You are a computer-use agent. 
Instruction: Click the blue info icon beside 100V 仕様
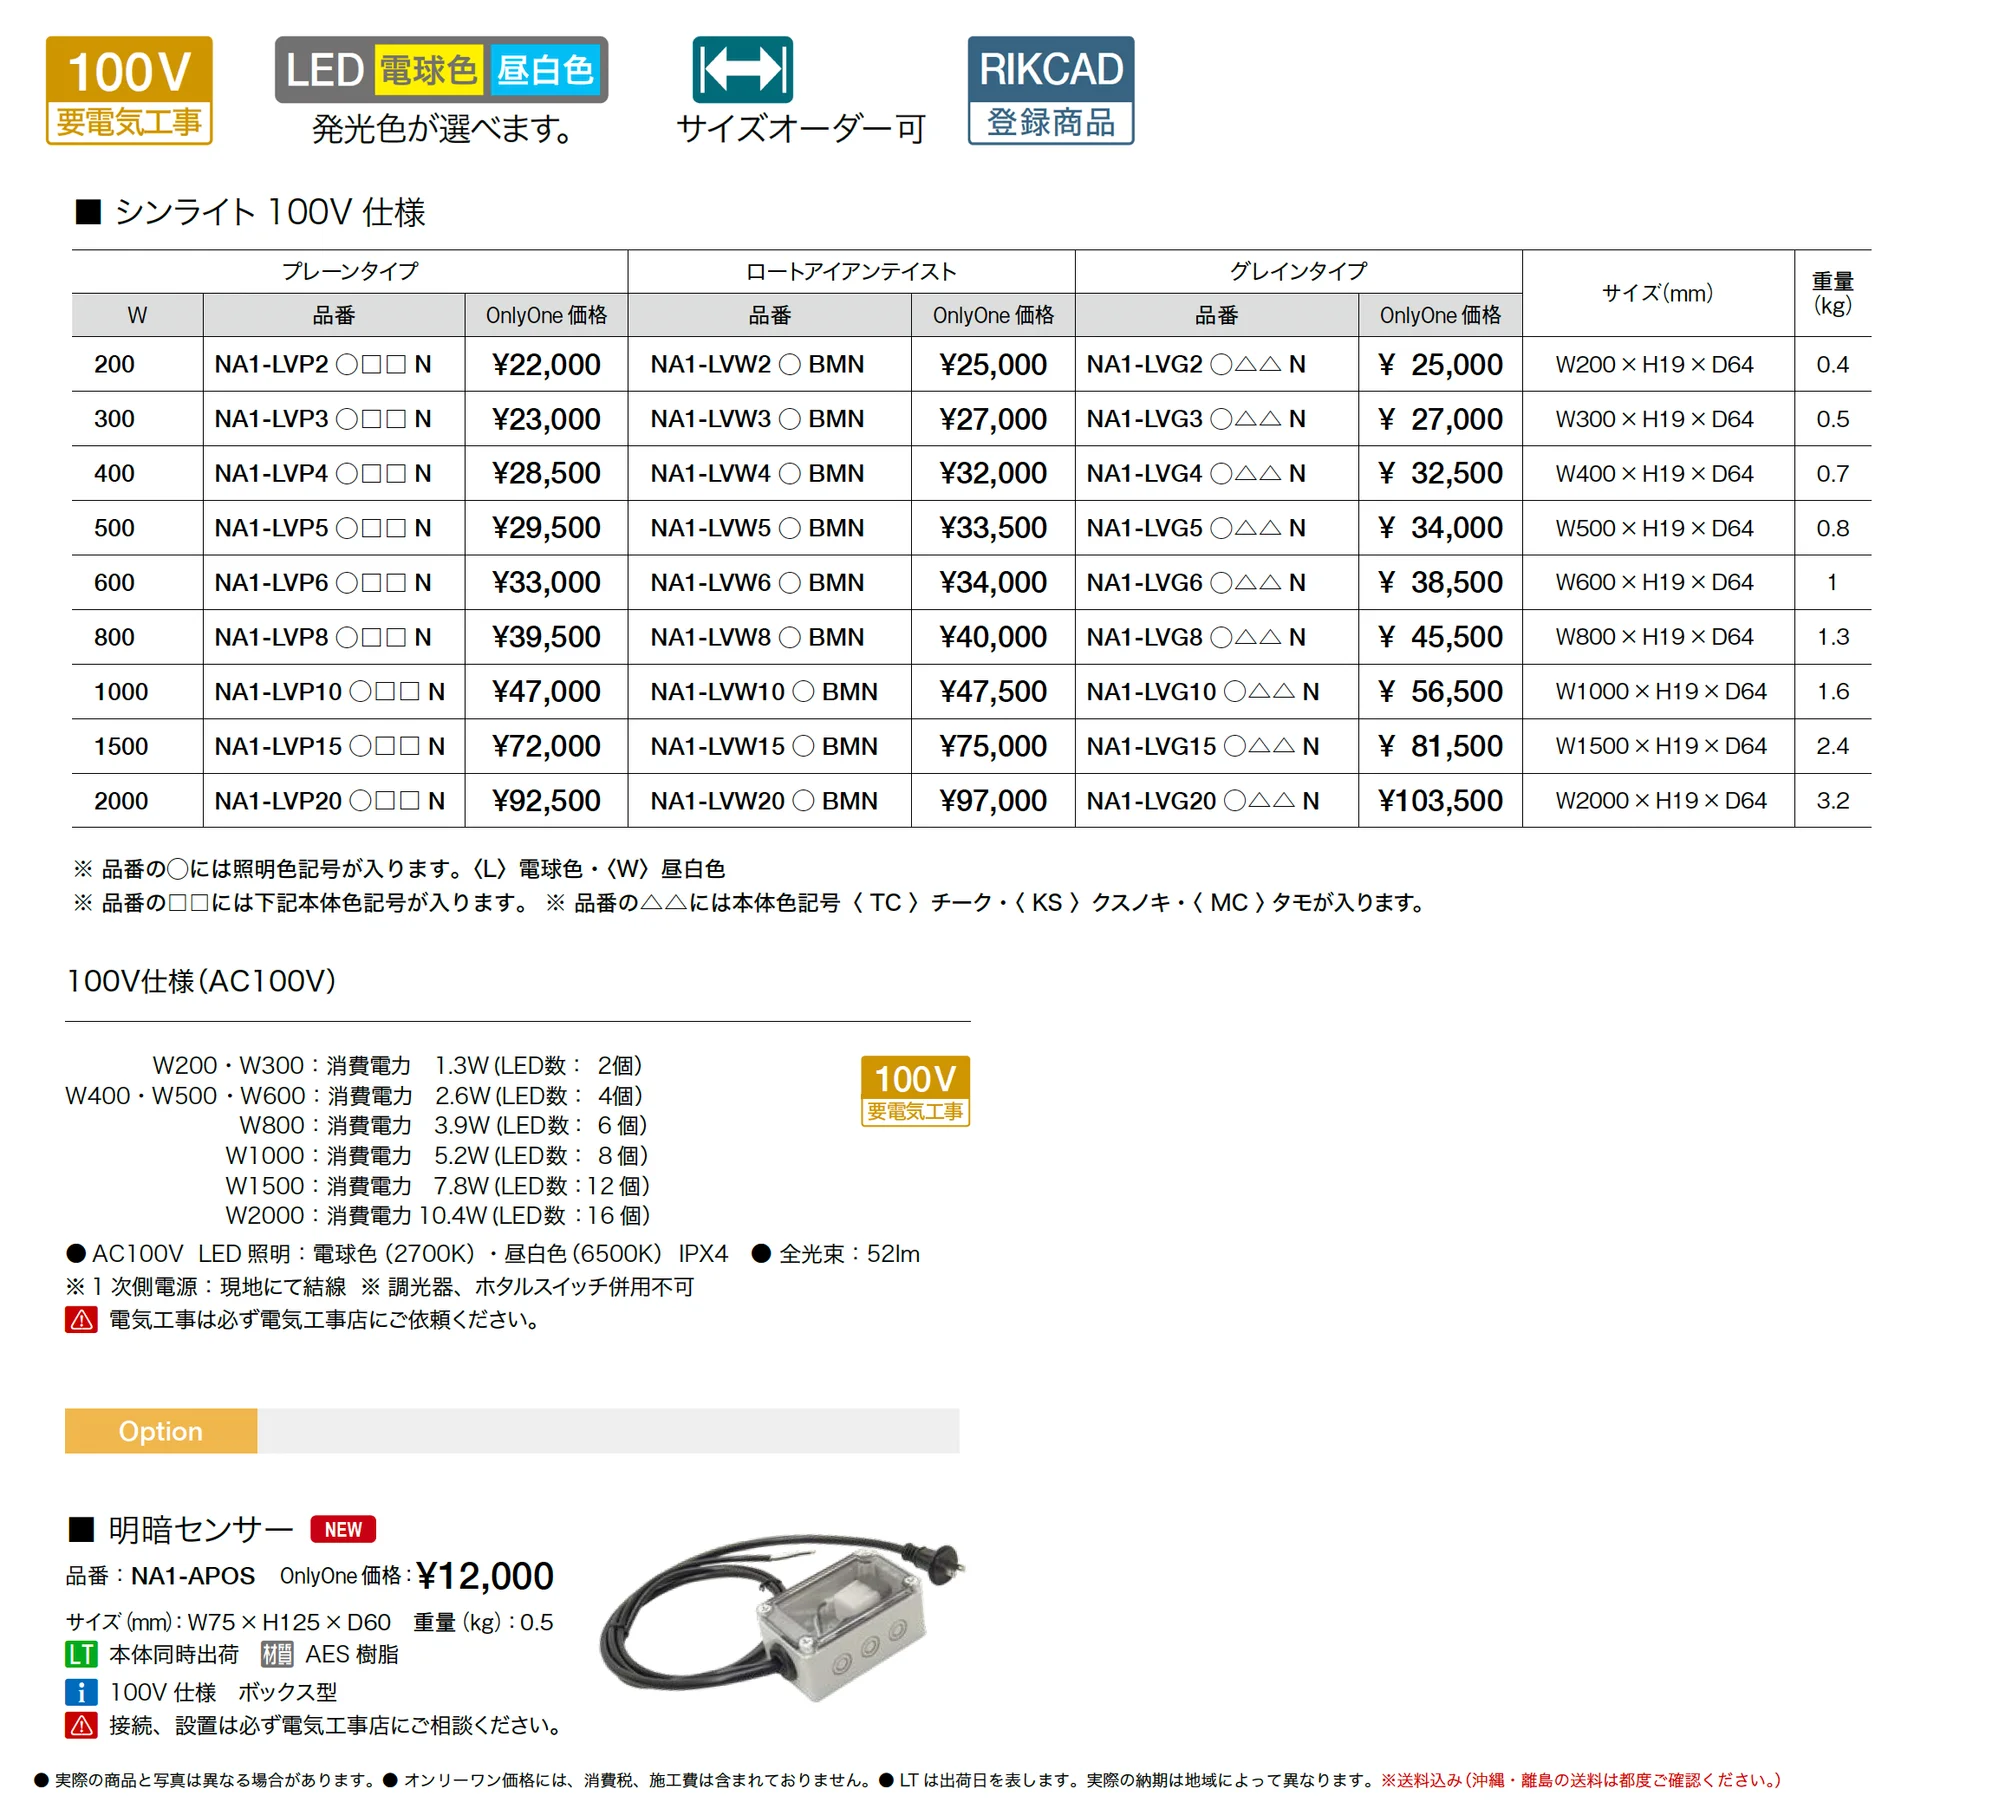81,1692
